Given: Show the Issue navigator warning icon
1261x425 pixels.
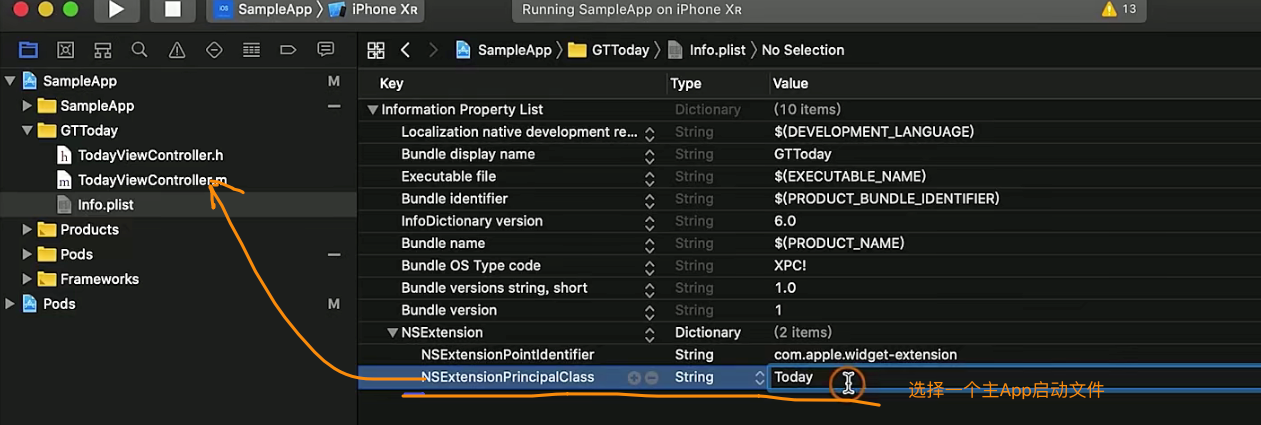Looking at the screenshot, I should click(x=177, y=50).
